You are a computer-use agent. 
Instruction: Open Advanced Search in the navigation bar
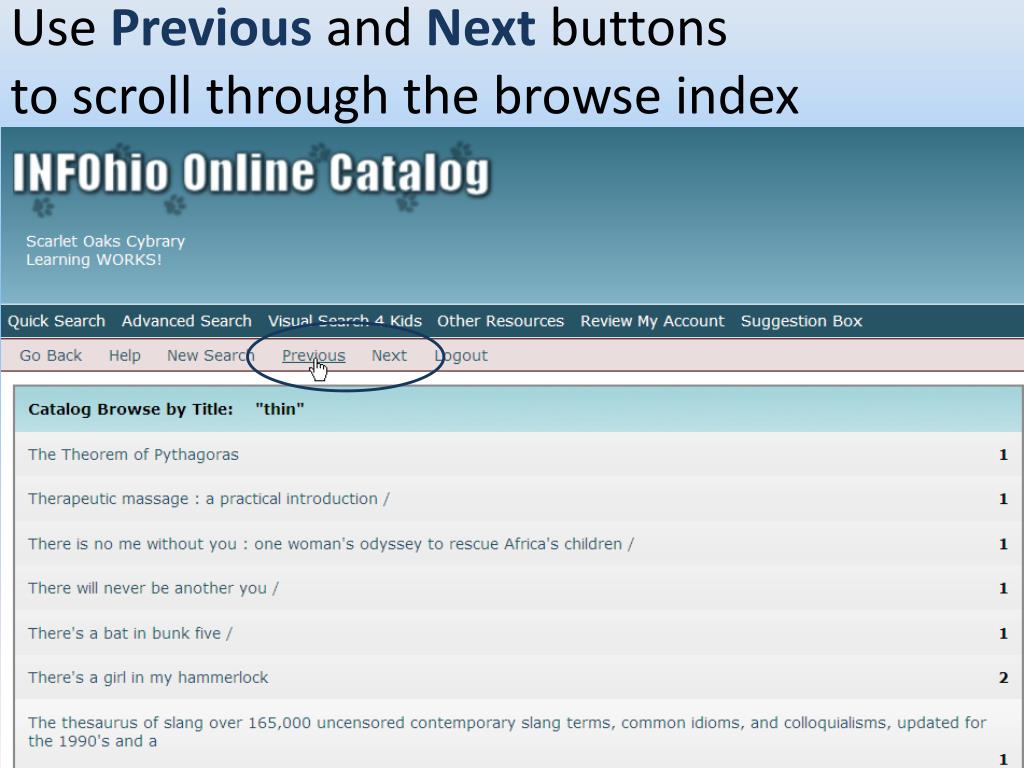tap(186, 321)
